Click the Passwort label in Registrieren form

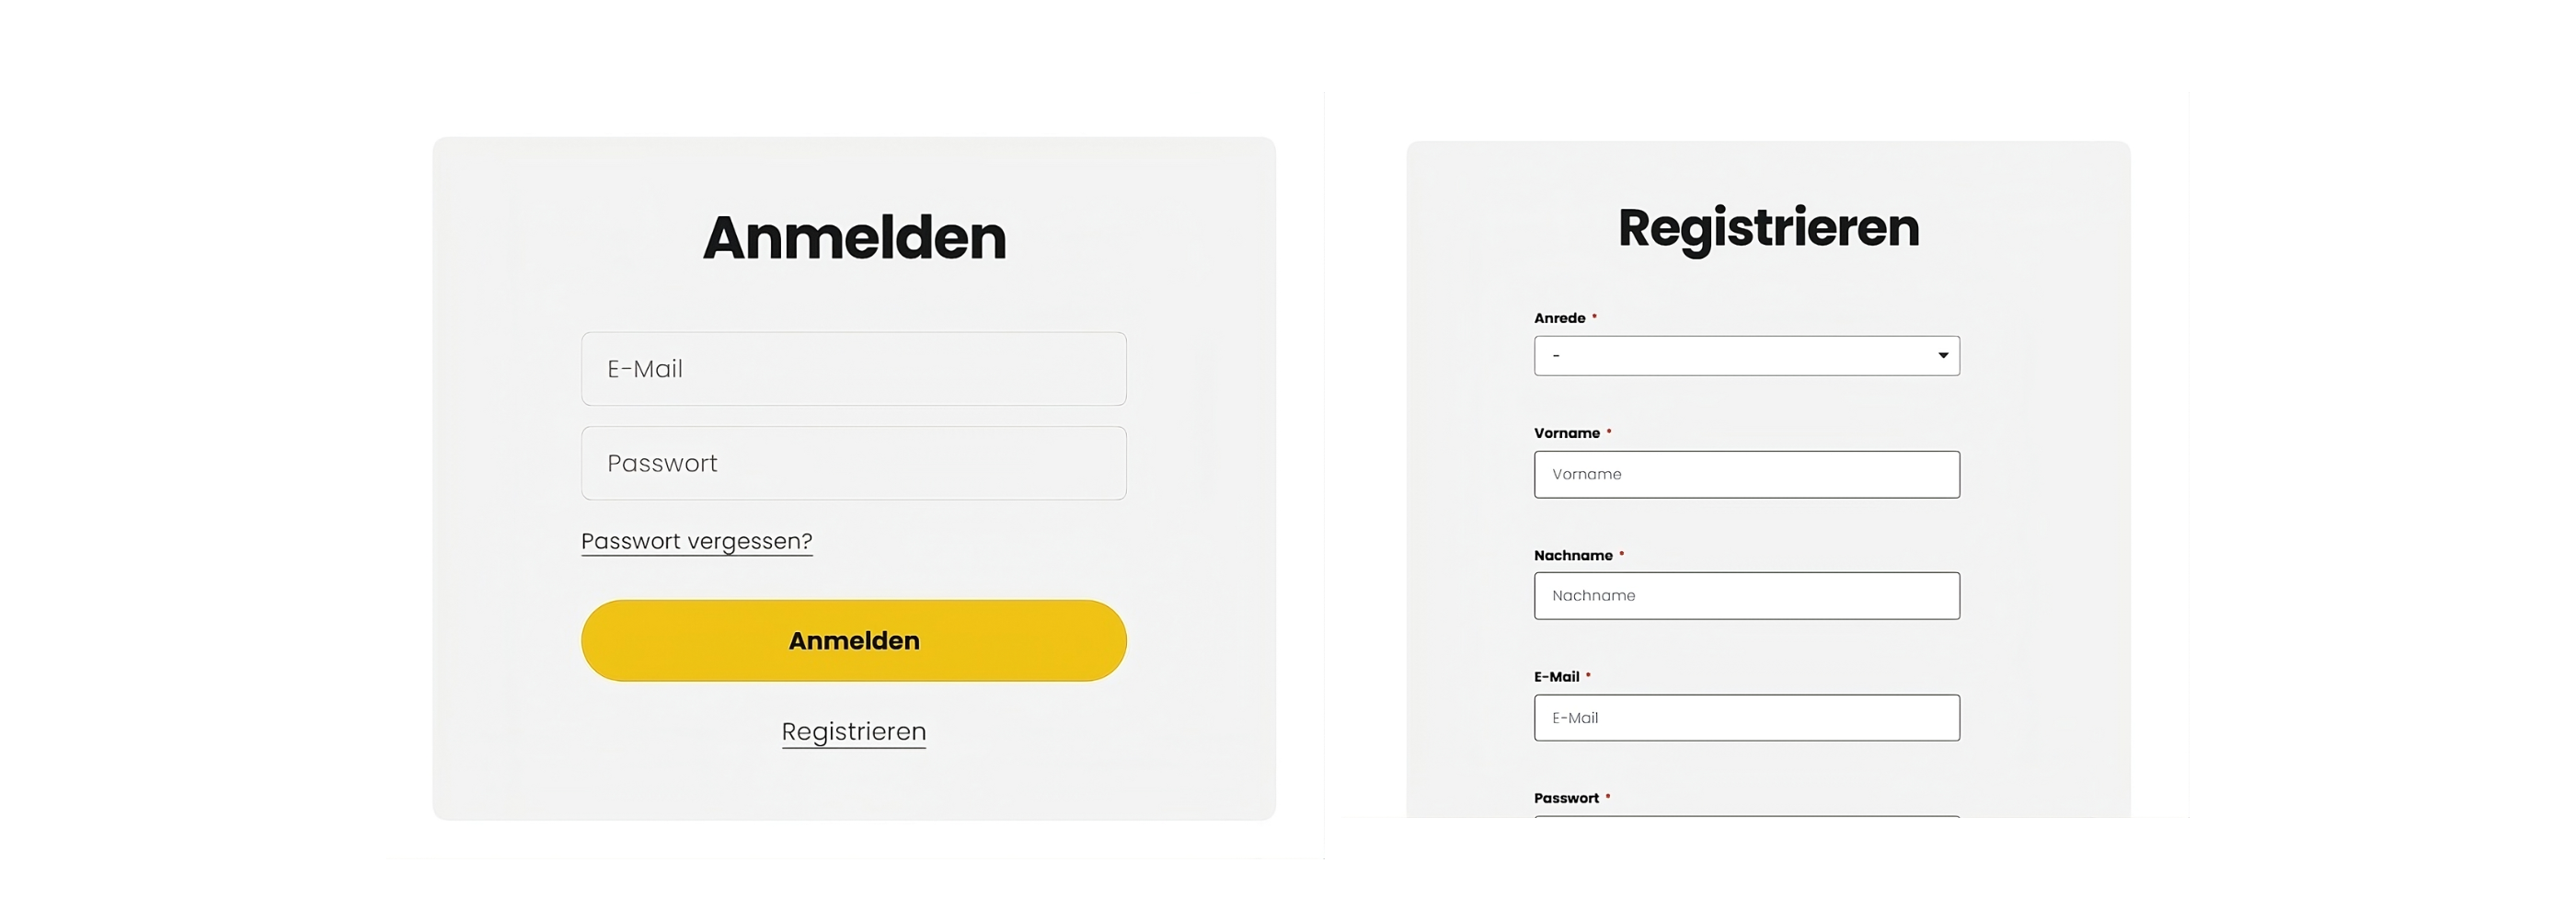click(x=1566, y=798)
